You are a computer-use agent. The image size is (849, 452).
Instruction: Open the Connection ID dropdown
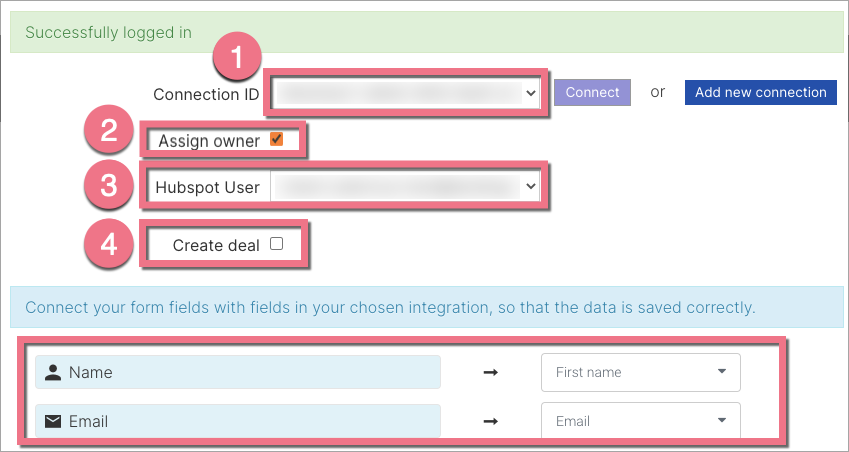(x=406, y=93)
